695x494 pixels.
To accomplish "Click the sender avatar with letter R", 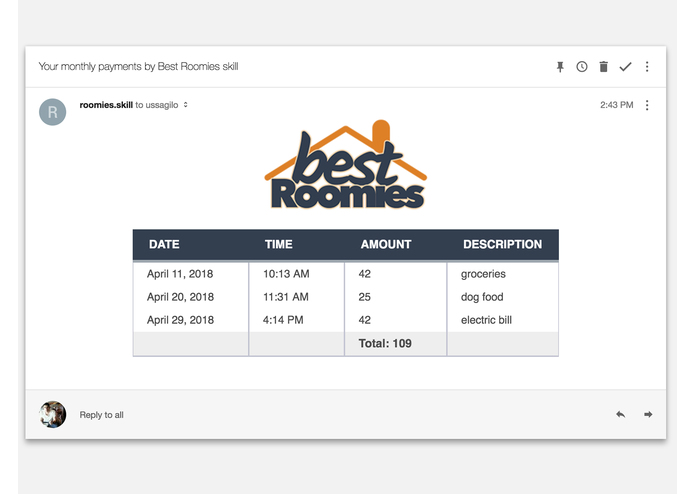I will 53,112.
